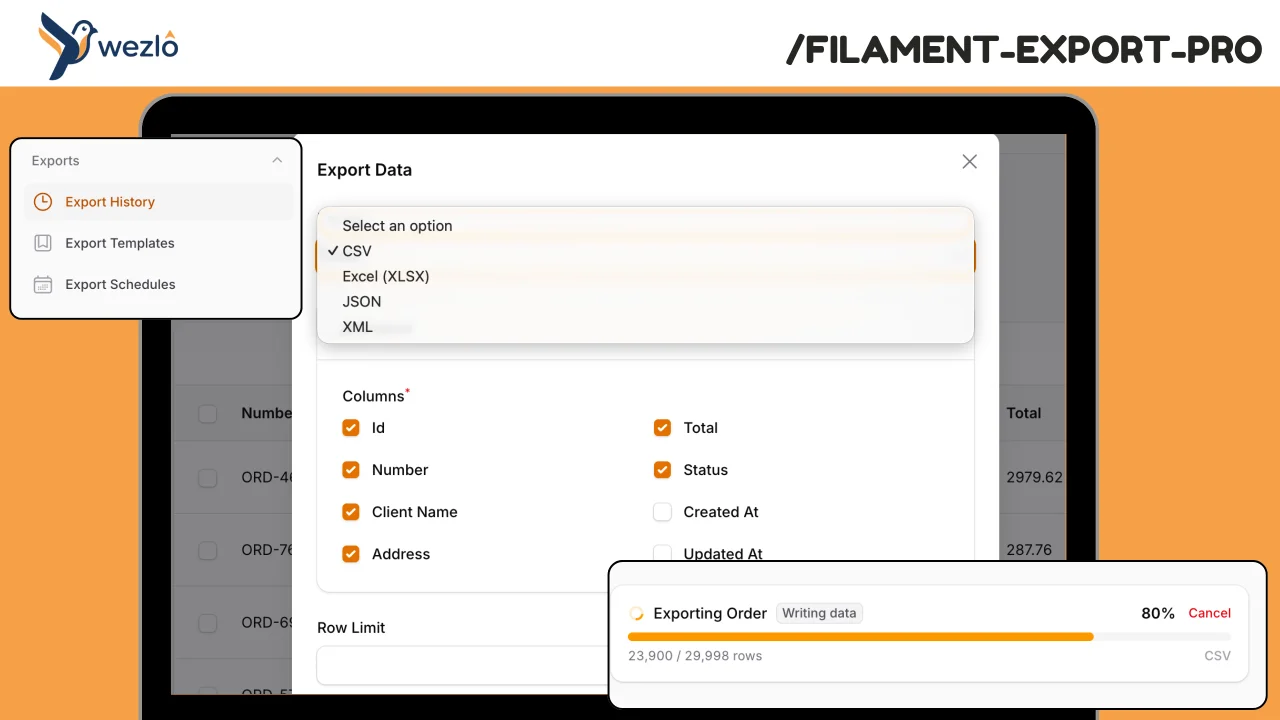1280x720 pixels.
Task: Select Excel (XLSX) from the format list
Action: pos(385,276)
